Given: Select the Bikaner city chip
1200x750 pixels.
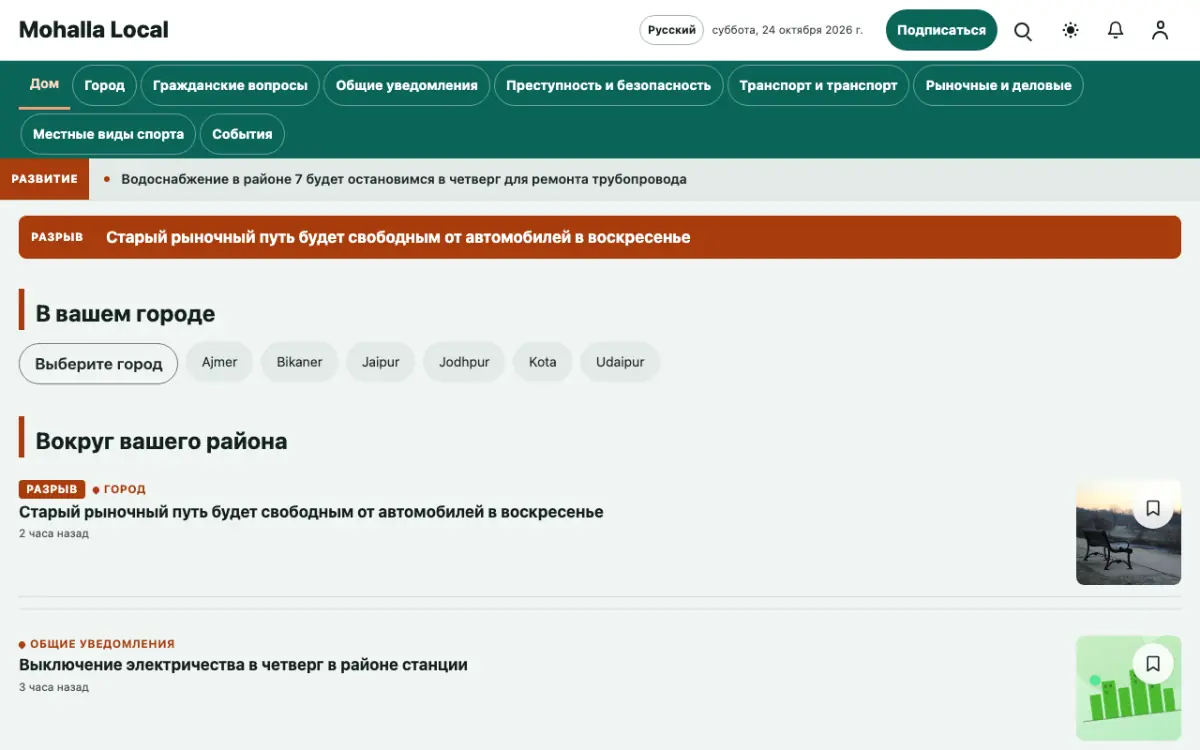Looking at the screenshot, I should point(299,362).
